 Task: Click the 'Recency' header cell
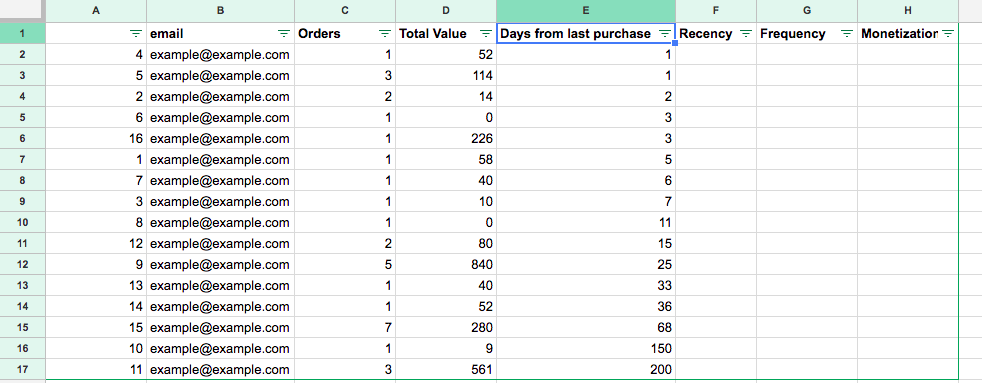716,34
